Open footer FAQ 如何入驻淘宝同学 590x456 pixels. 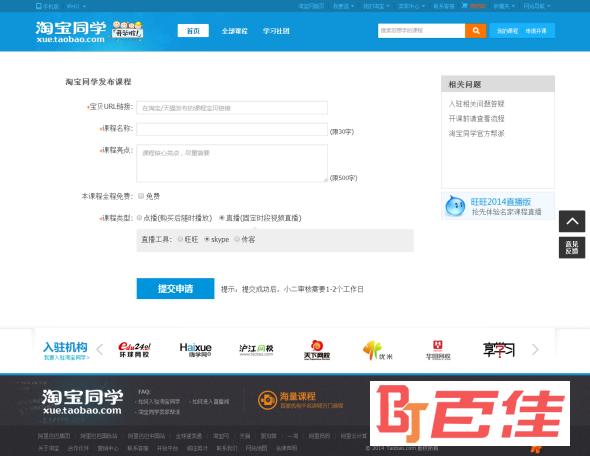[158, 402]
